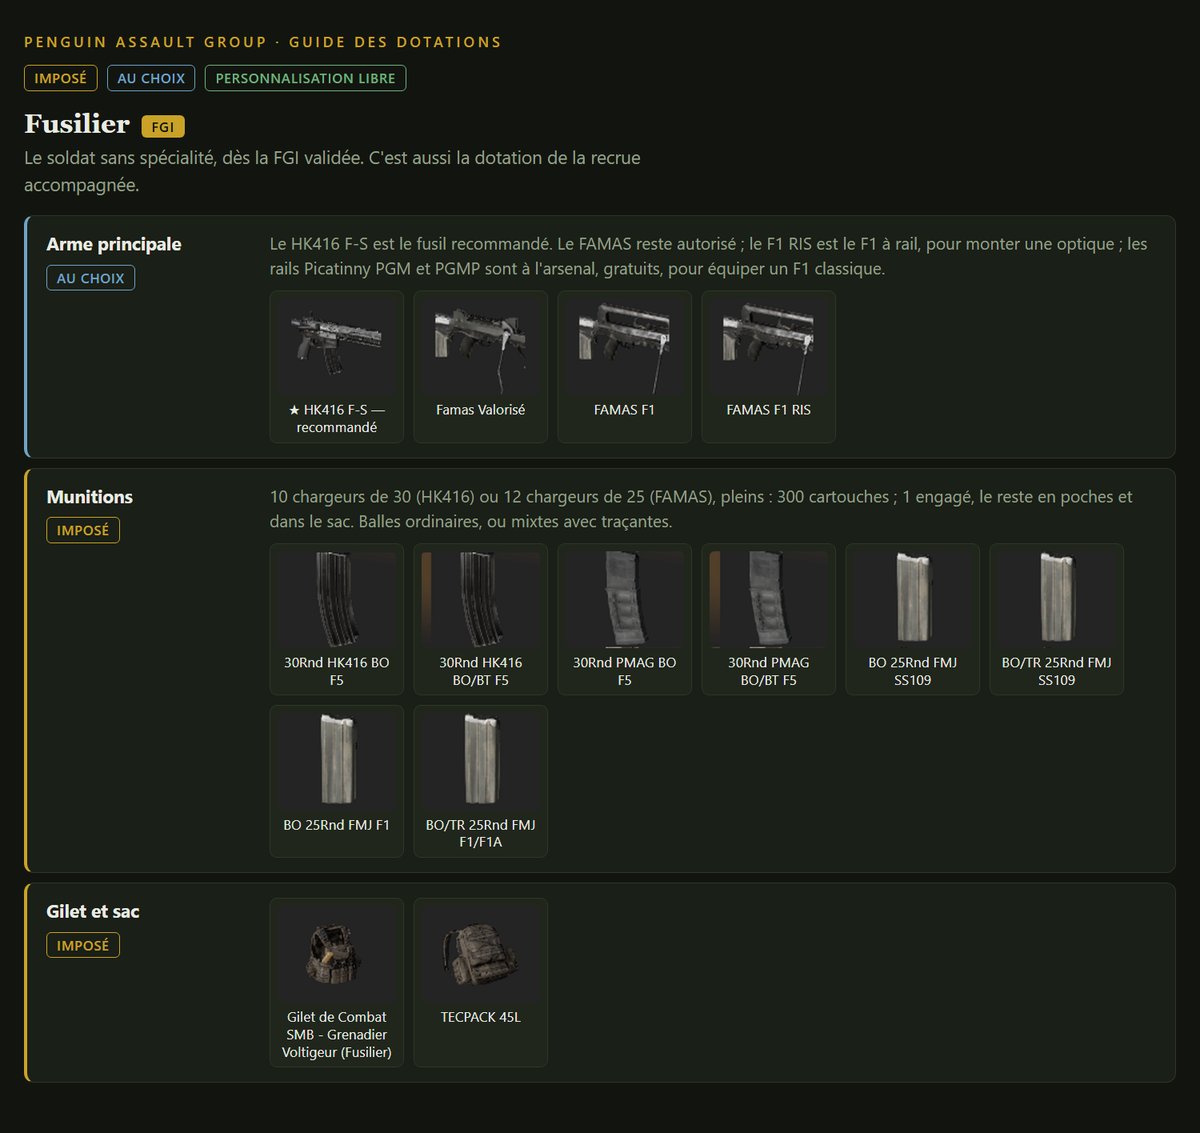The image size is (1200, 1133).
Task: Click the 30Rnd HK416 BO F5 magazine image
Action: pyautogui.click(x=337, y=599)
